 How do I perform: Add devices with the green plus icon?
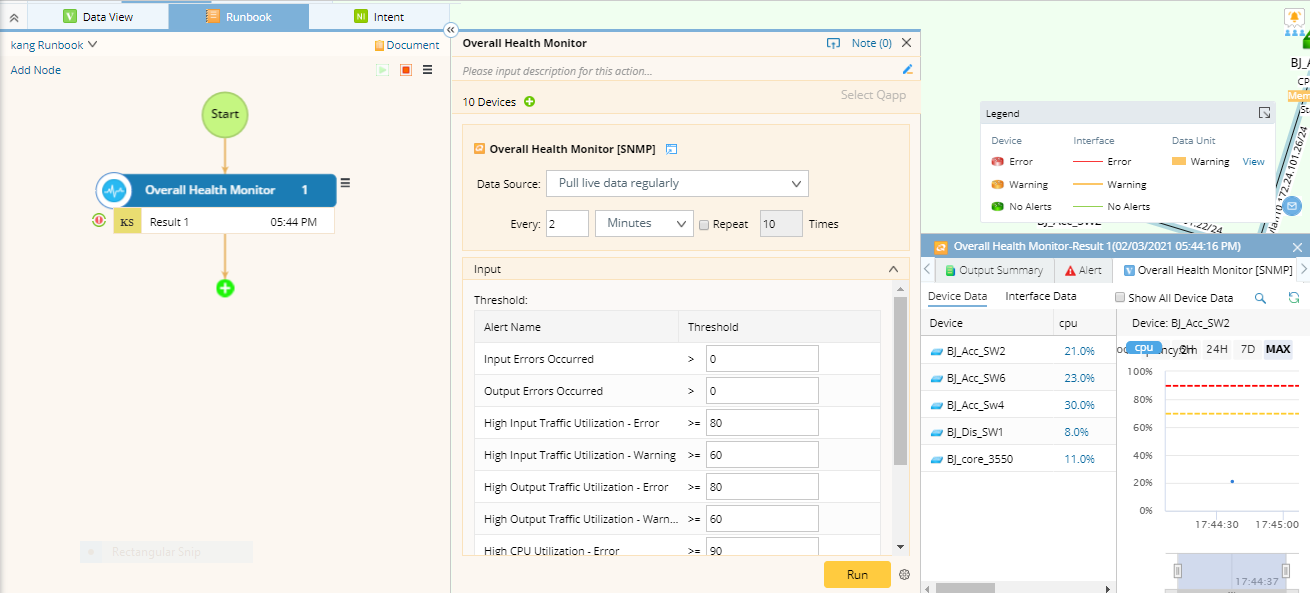pyautogui.click(x=530, y=102)
